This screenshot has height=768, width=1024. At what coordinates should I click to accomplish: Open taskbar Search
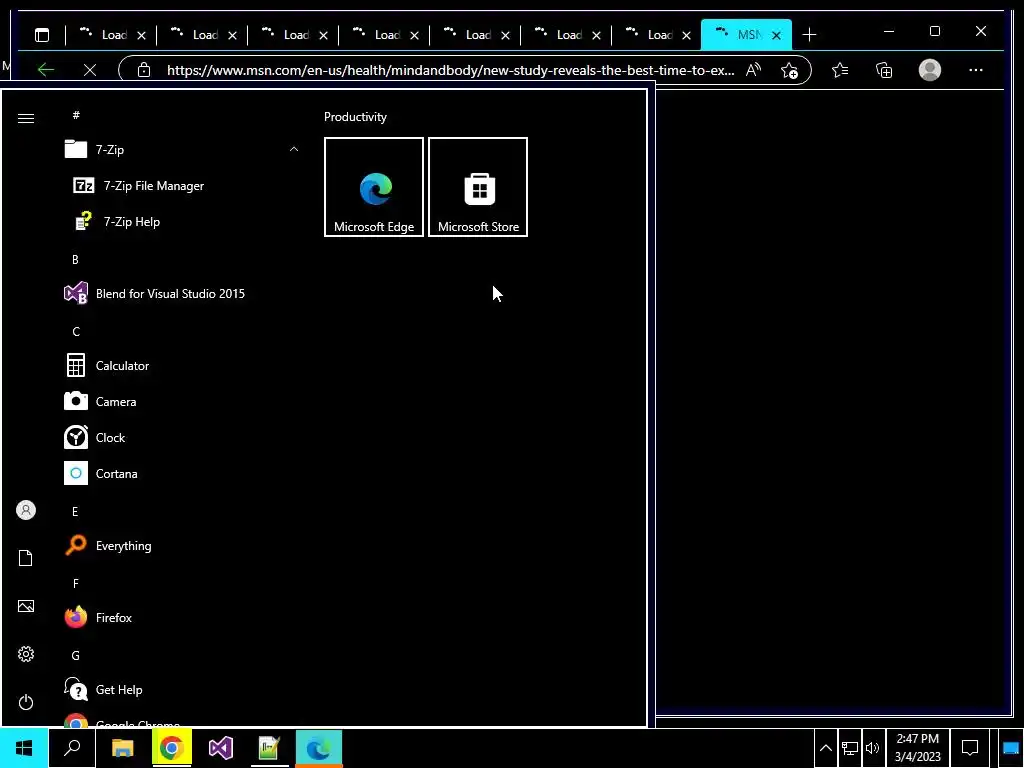pos(72,748)
